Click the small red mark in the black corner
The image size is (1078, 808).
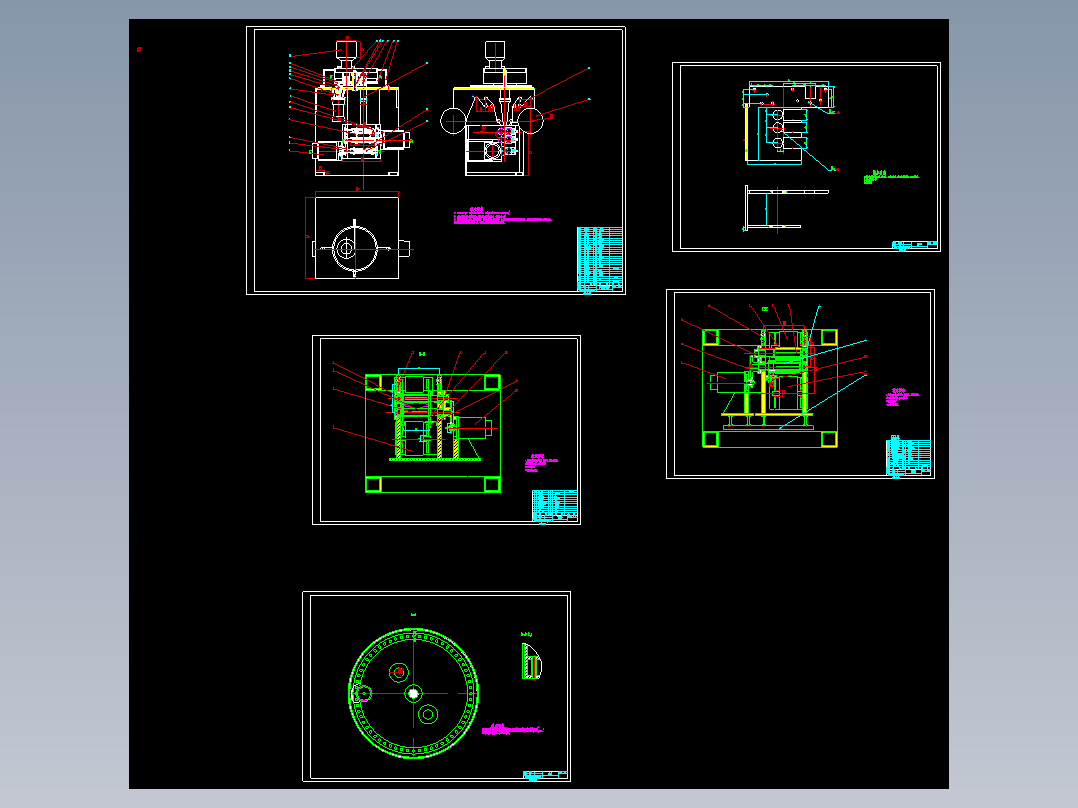pos(139,50)
